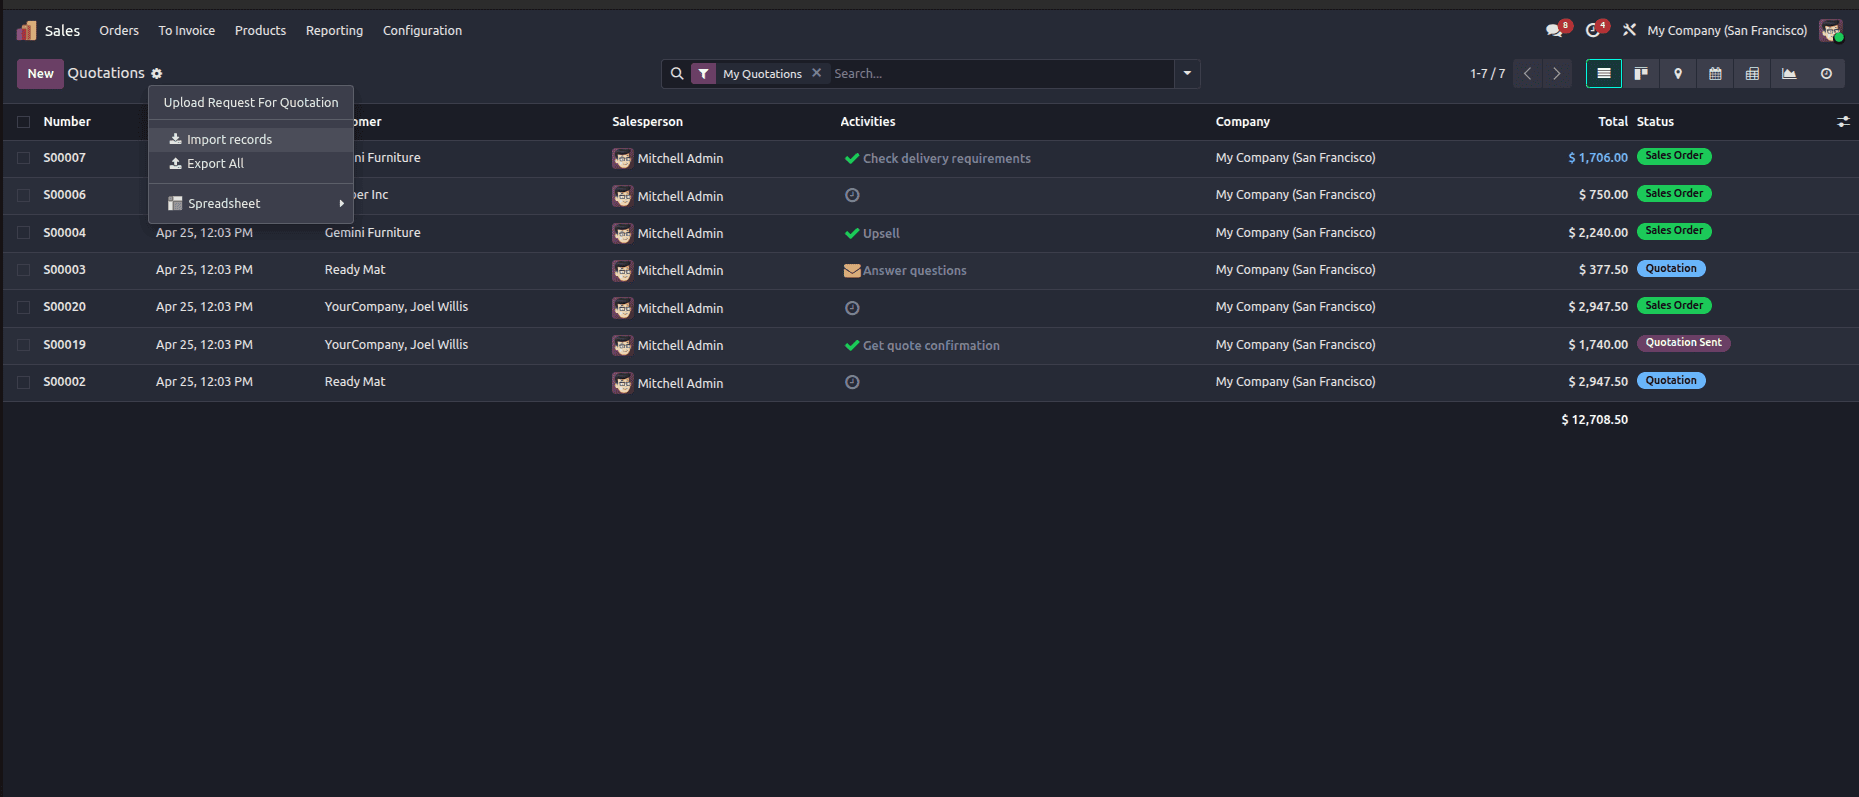This screenshot has height=797, width=1859.
Task: Click the clock activity icon for S00002
Action: (x=852, y=382)
